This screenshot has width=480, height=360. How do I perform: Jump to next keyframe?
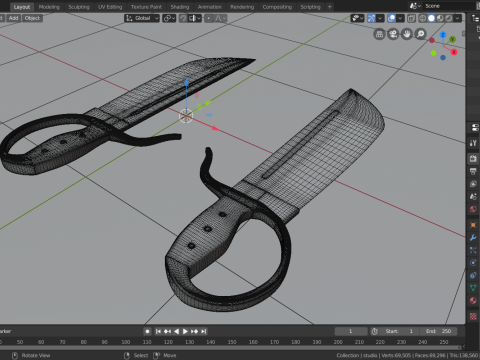[195, 331]
